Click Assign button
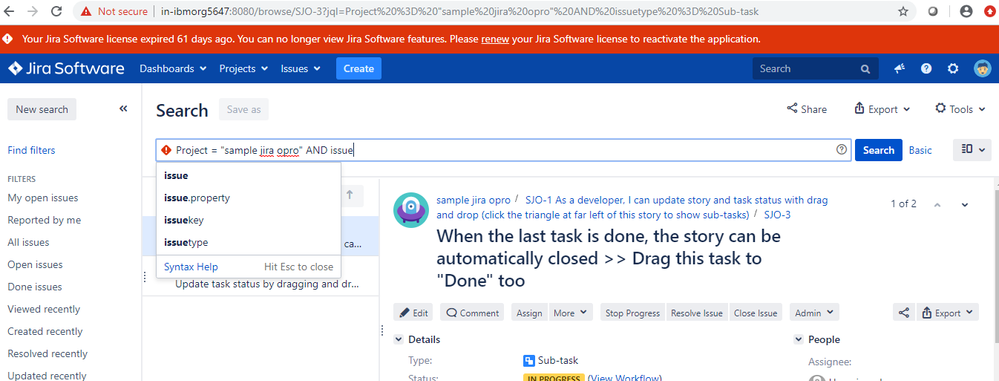This screenshot has width=999, height=381. point(529,312)
